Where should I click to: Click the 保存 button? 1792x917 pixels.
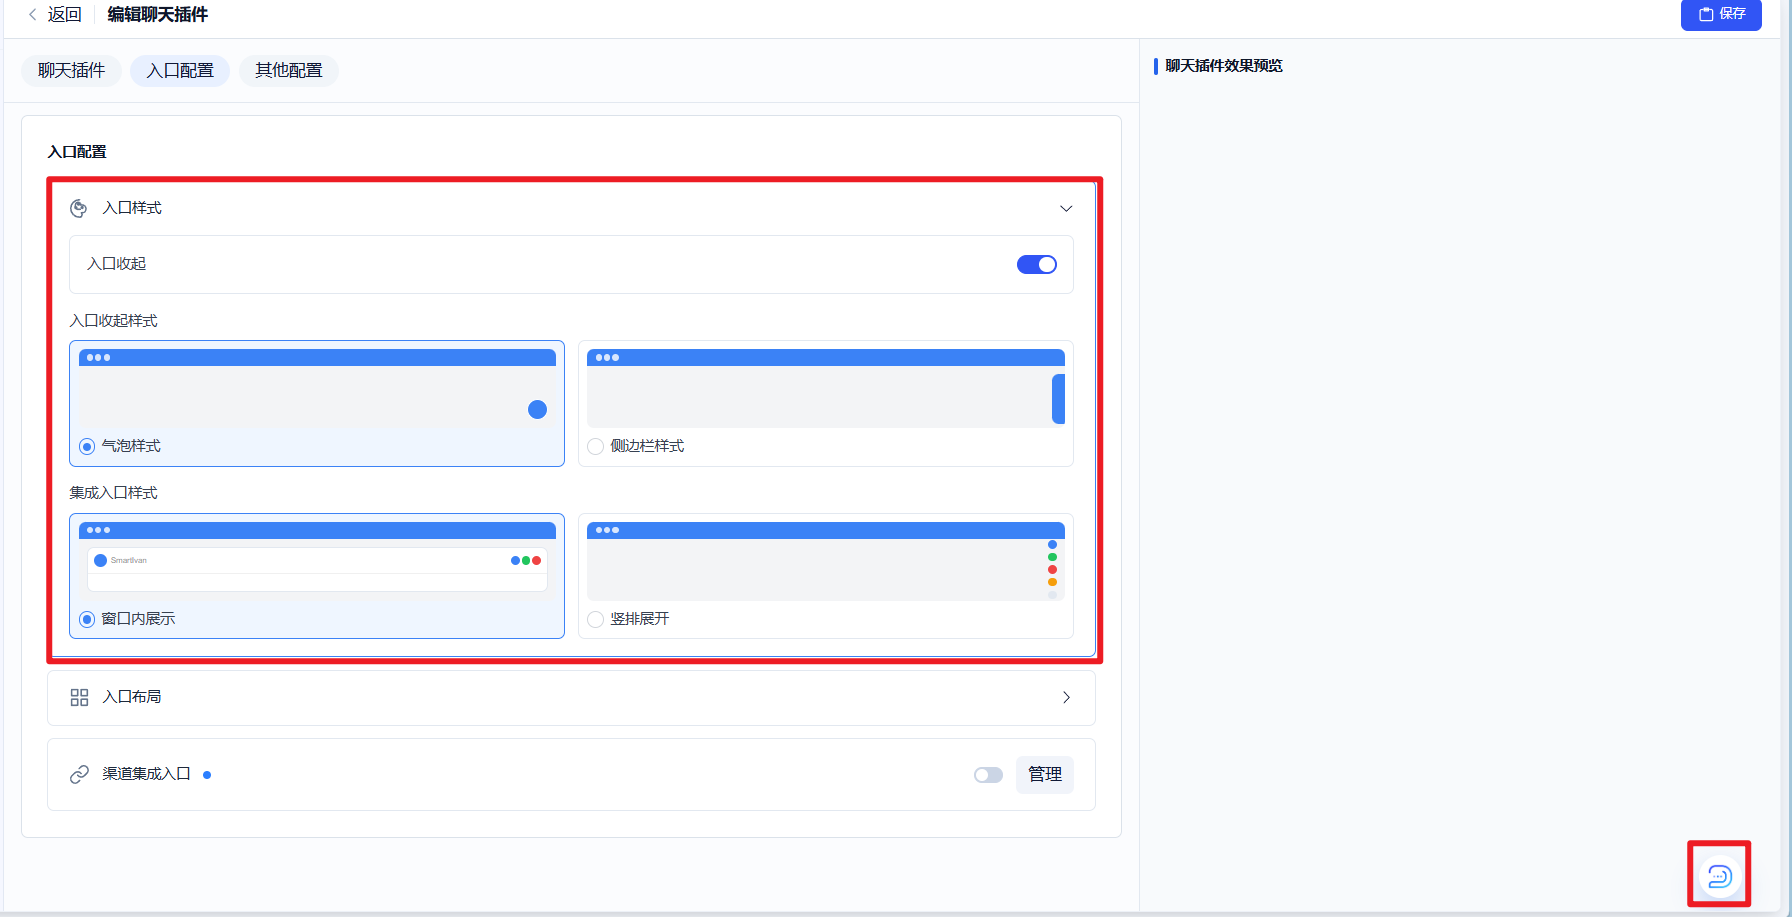[1721, 14]
